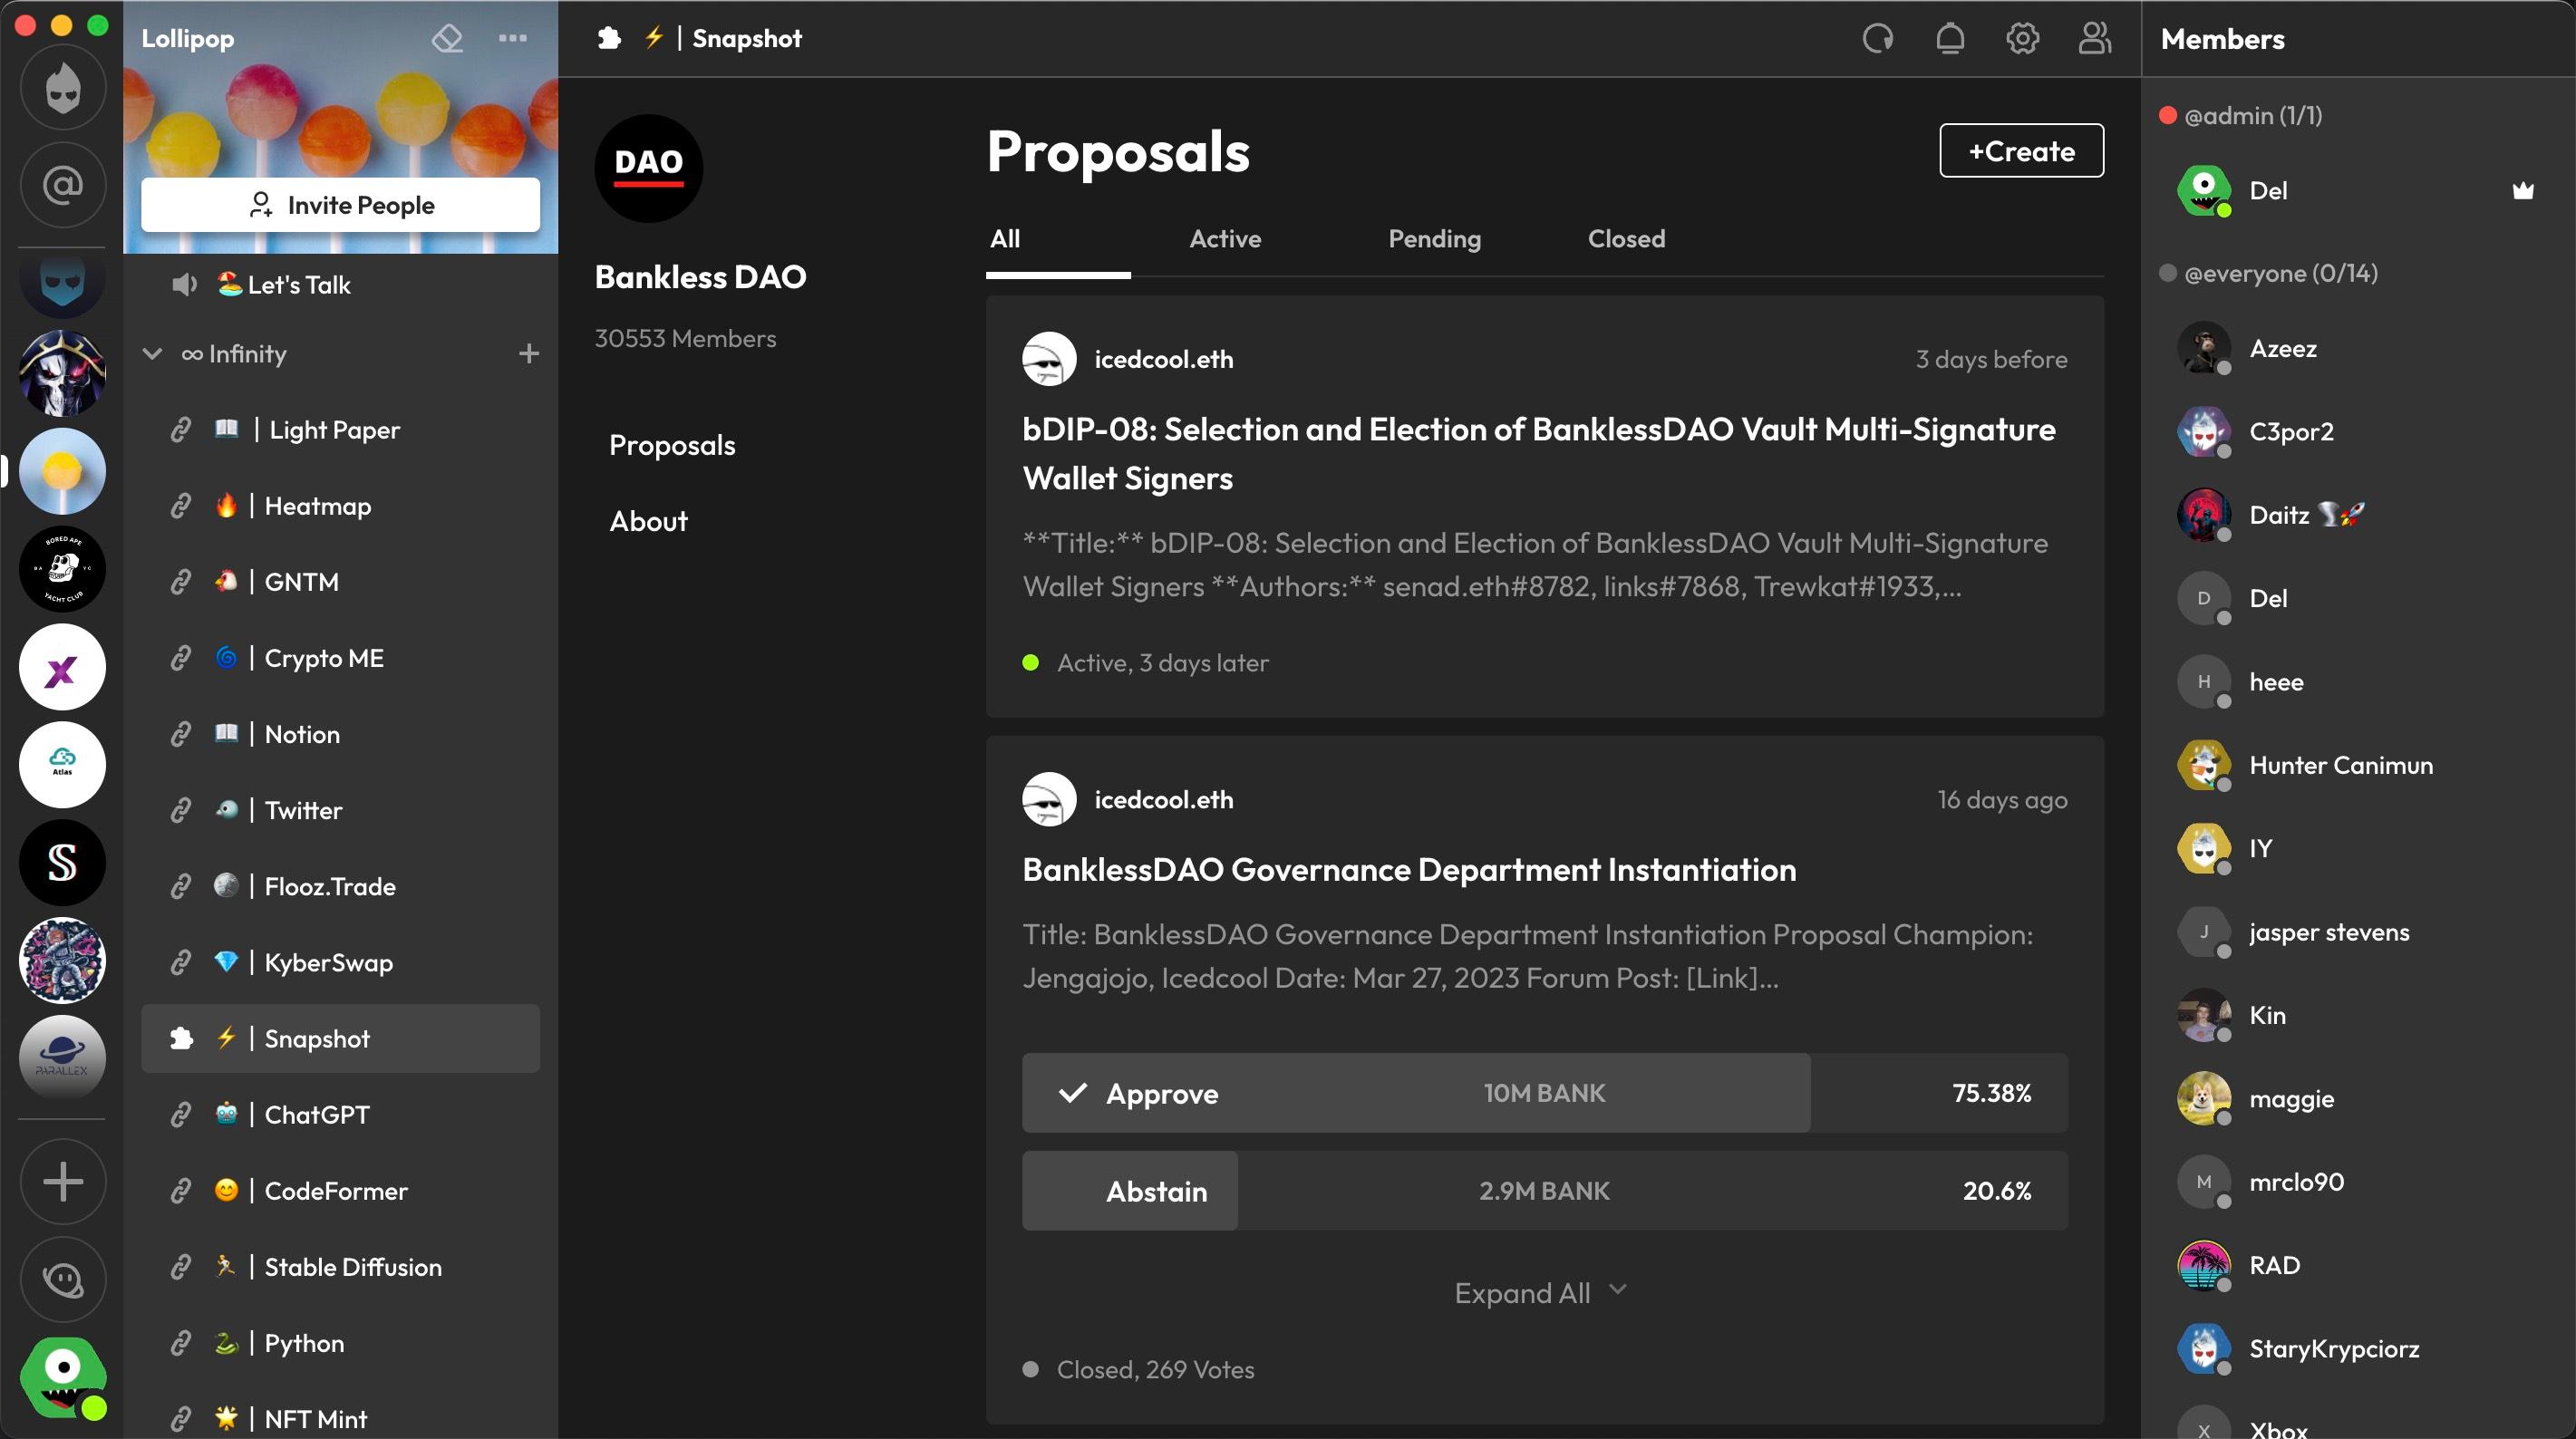Viewport: 2576px width, 1439px height.
Task: Open the CodeFormer channel
Action: (x=340, y=1190)
